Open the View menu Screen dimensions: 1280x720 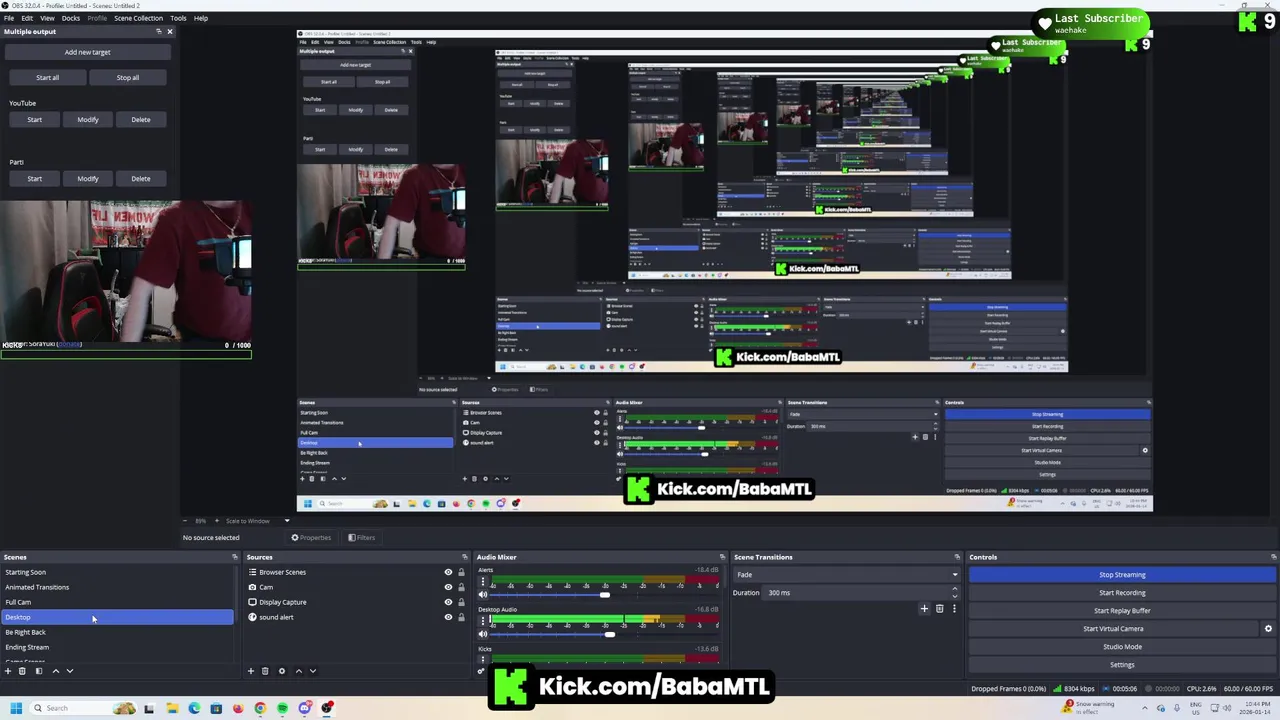coord(47,18)
